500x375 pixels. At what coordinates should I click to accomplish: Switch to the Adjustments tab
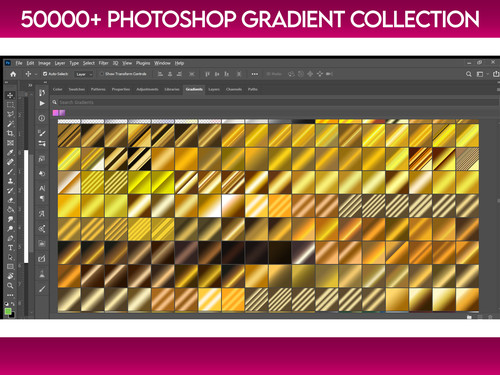tap(147, 89)
